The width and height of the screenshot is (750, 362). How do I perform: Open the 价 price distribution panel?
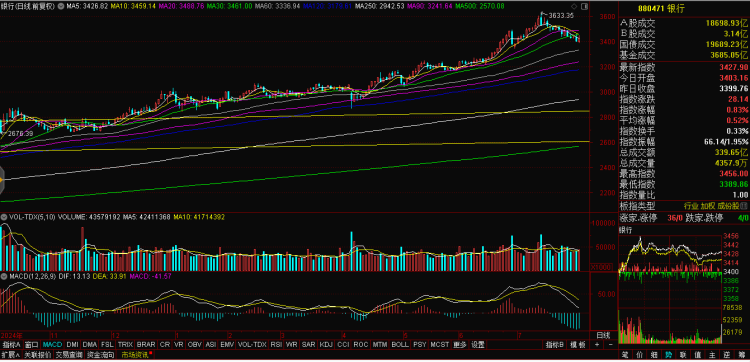640,355
